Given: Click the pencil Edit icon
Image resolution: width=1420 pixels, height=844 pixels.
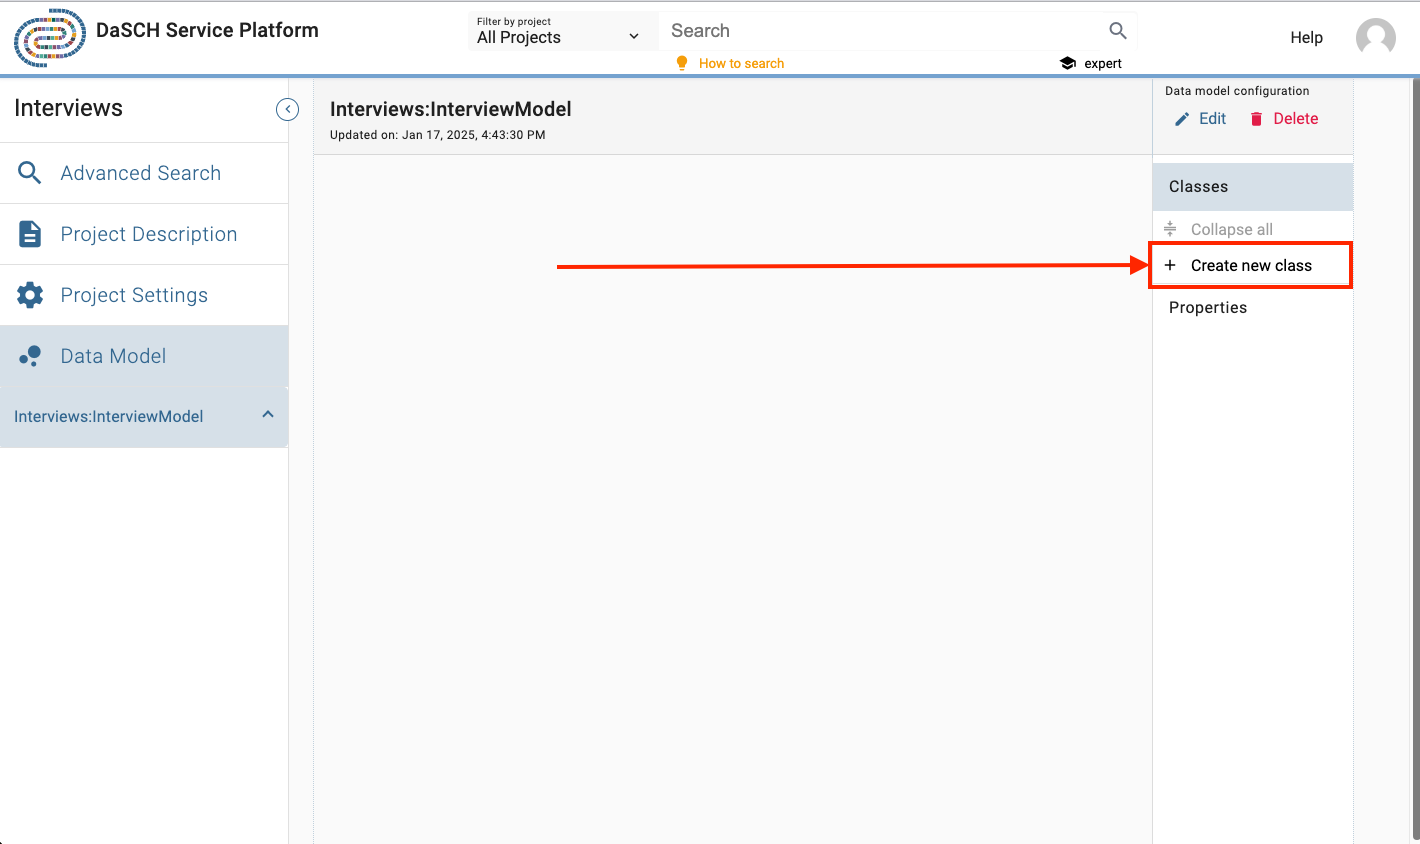Looking at the screenshot, I should click(1182, 119).
